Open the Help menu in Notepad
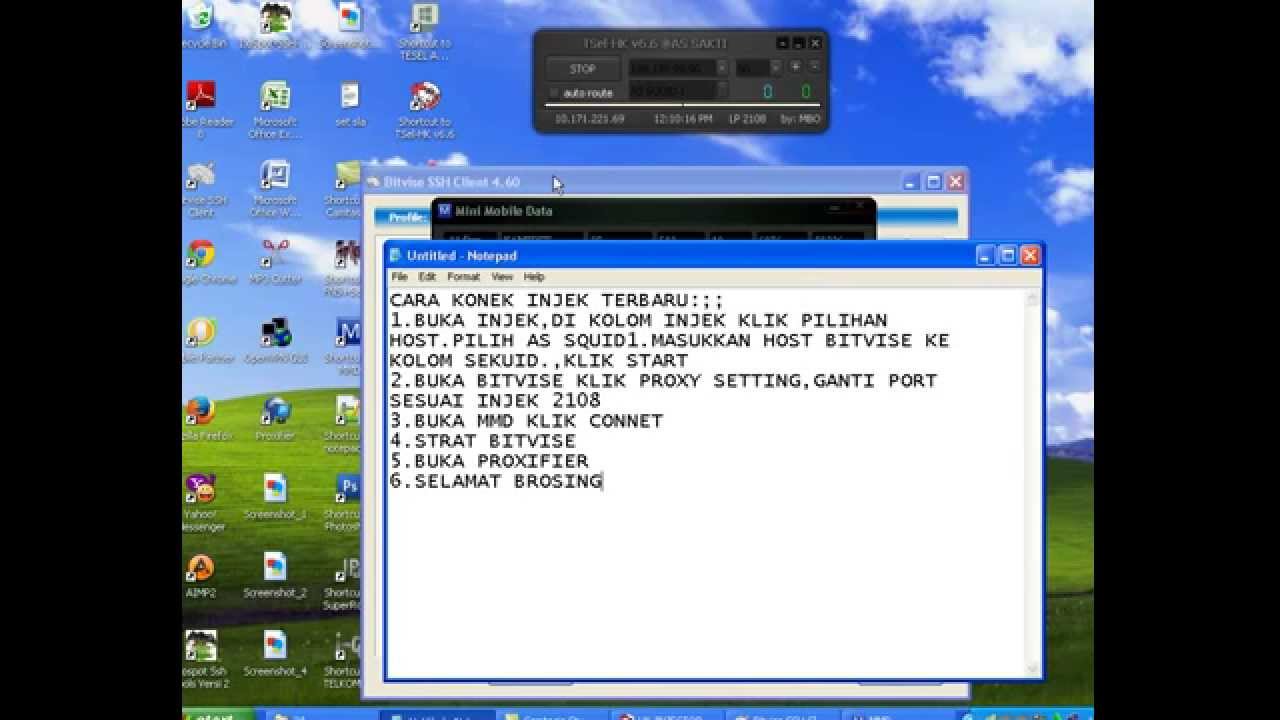Image resolution: width=1280 pixels, height=720 pixels. point(534,277)
